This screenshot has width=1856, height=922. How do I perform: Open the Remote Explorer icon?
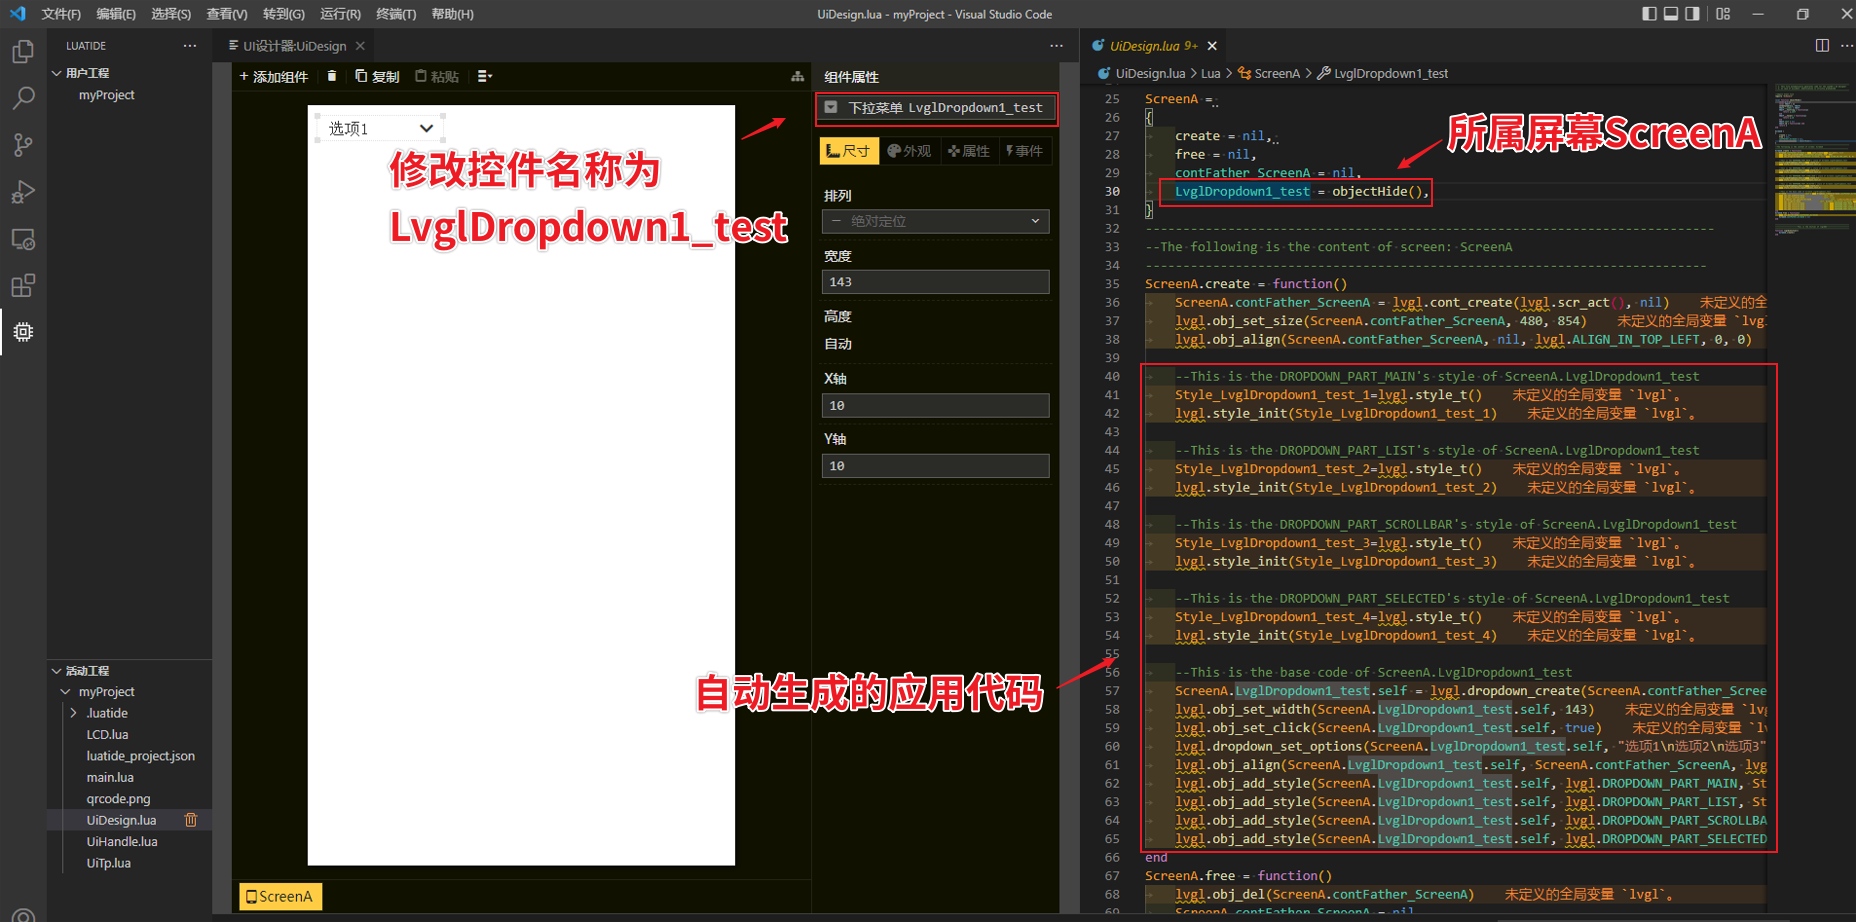[22, 239]
